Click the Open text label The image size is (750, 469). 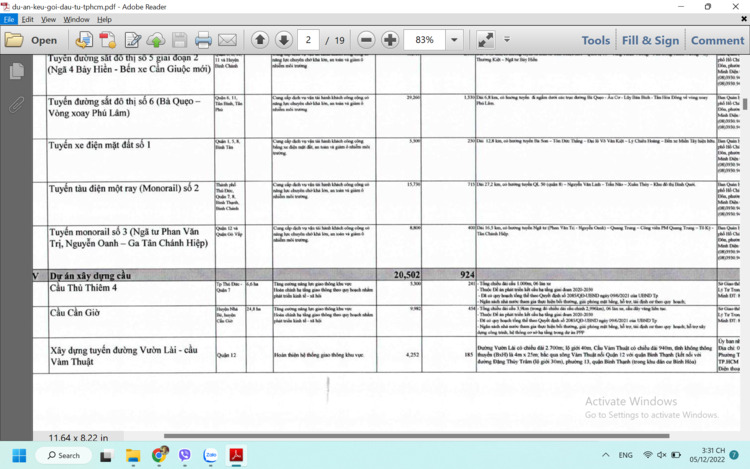pyautogui.click(x=44, y=41)
